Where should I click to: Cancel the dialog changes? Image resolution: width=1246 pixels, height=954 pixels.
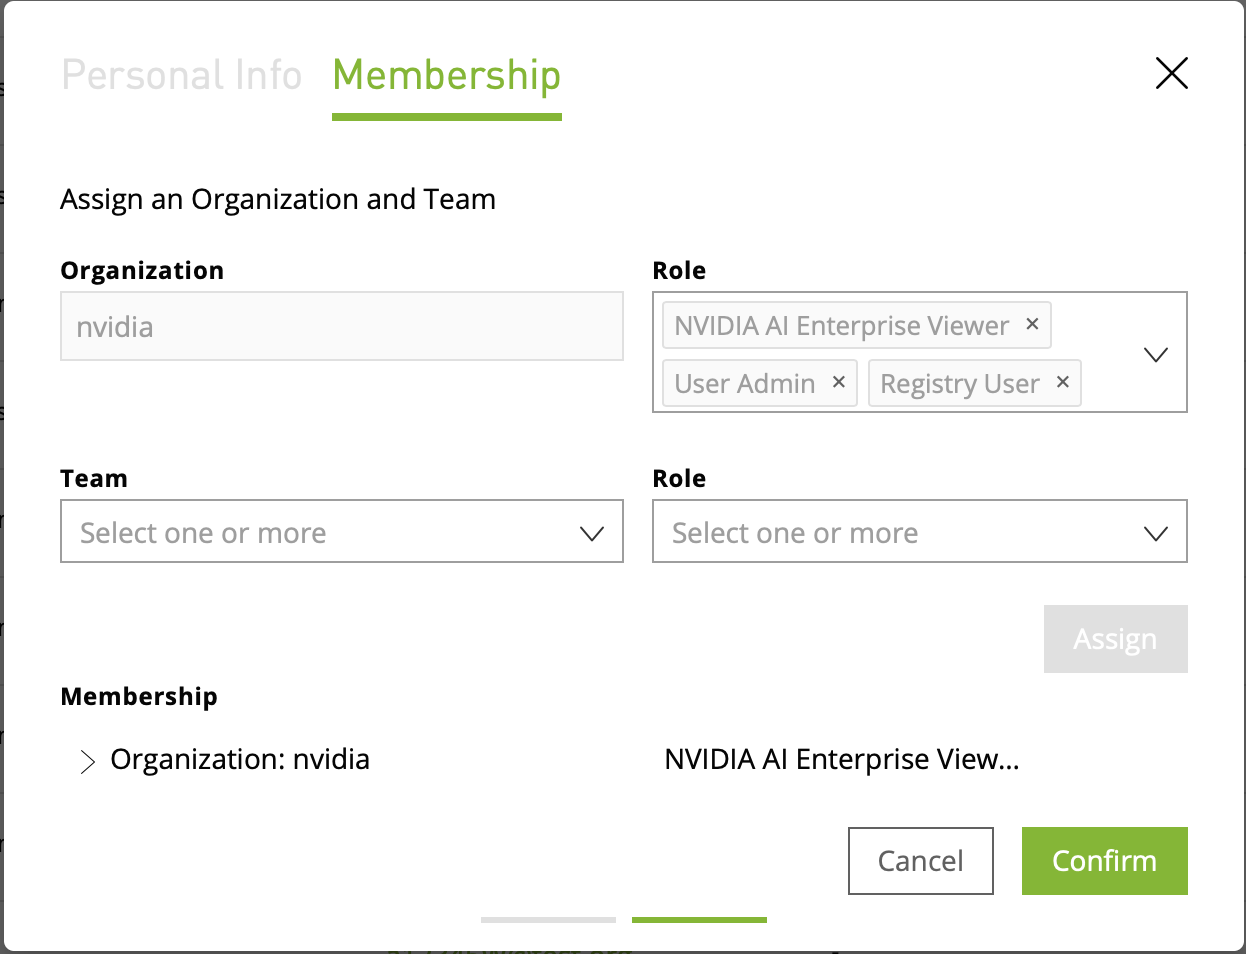point(920,860)
